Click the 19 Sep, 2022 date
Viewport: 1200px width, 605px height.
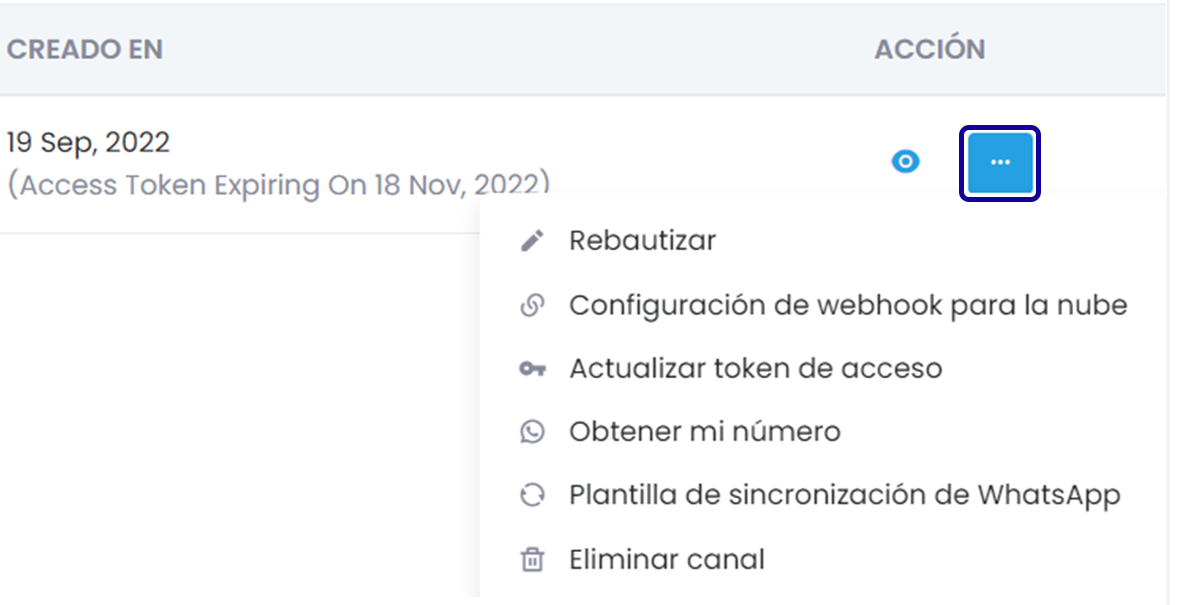coord(88,142)
